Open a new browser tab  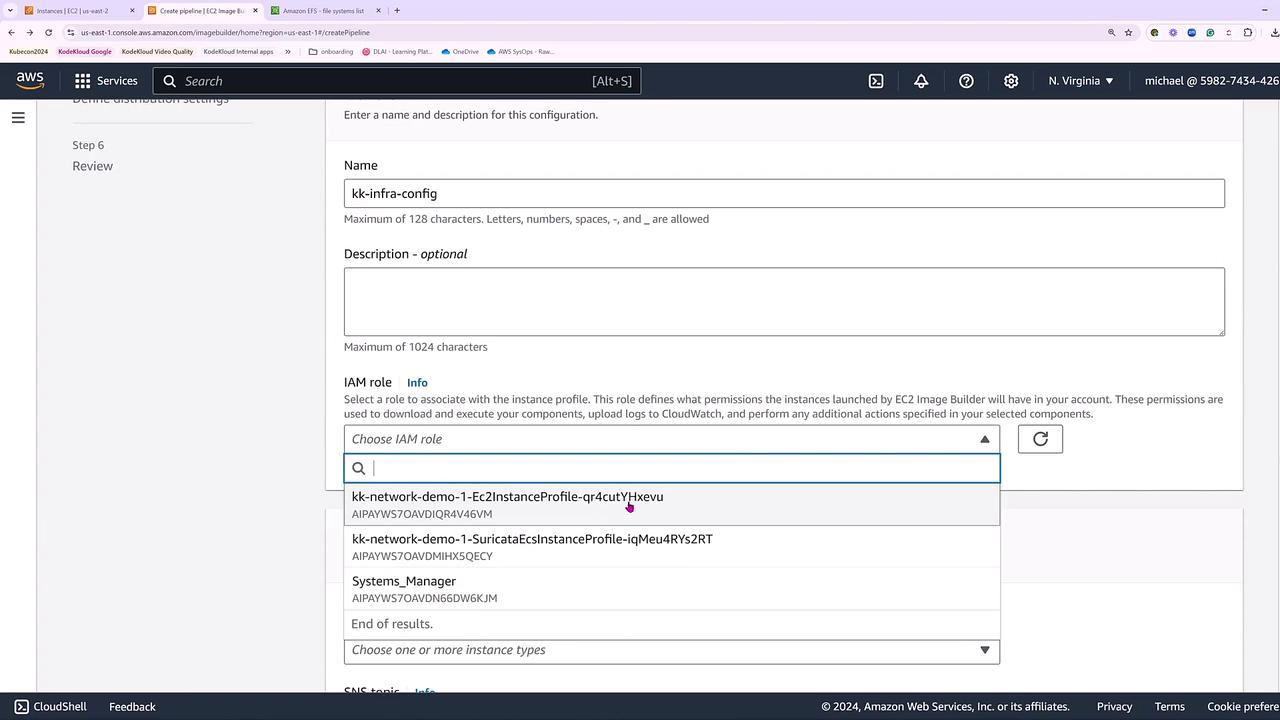[397, 11]
